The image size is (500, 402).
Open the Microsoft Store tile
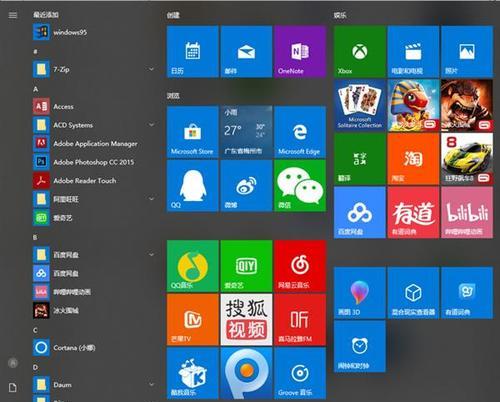pos(193,132)
